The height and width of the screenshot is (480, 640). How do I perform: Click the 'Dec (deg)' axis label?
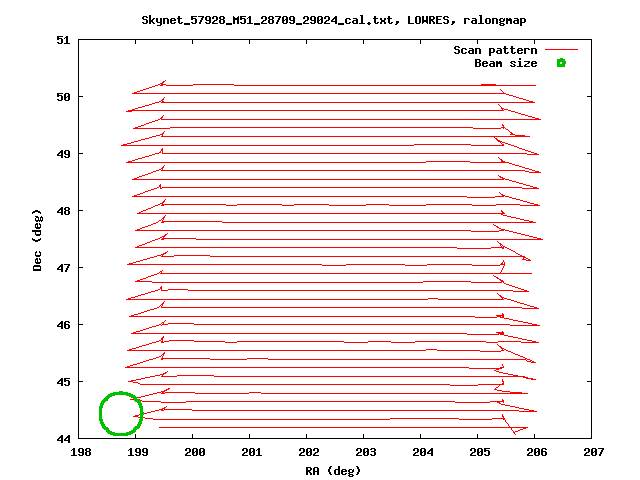point(37,240)
